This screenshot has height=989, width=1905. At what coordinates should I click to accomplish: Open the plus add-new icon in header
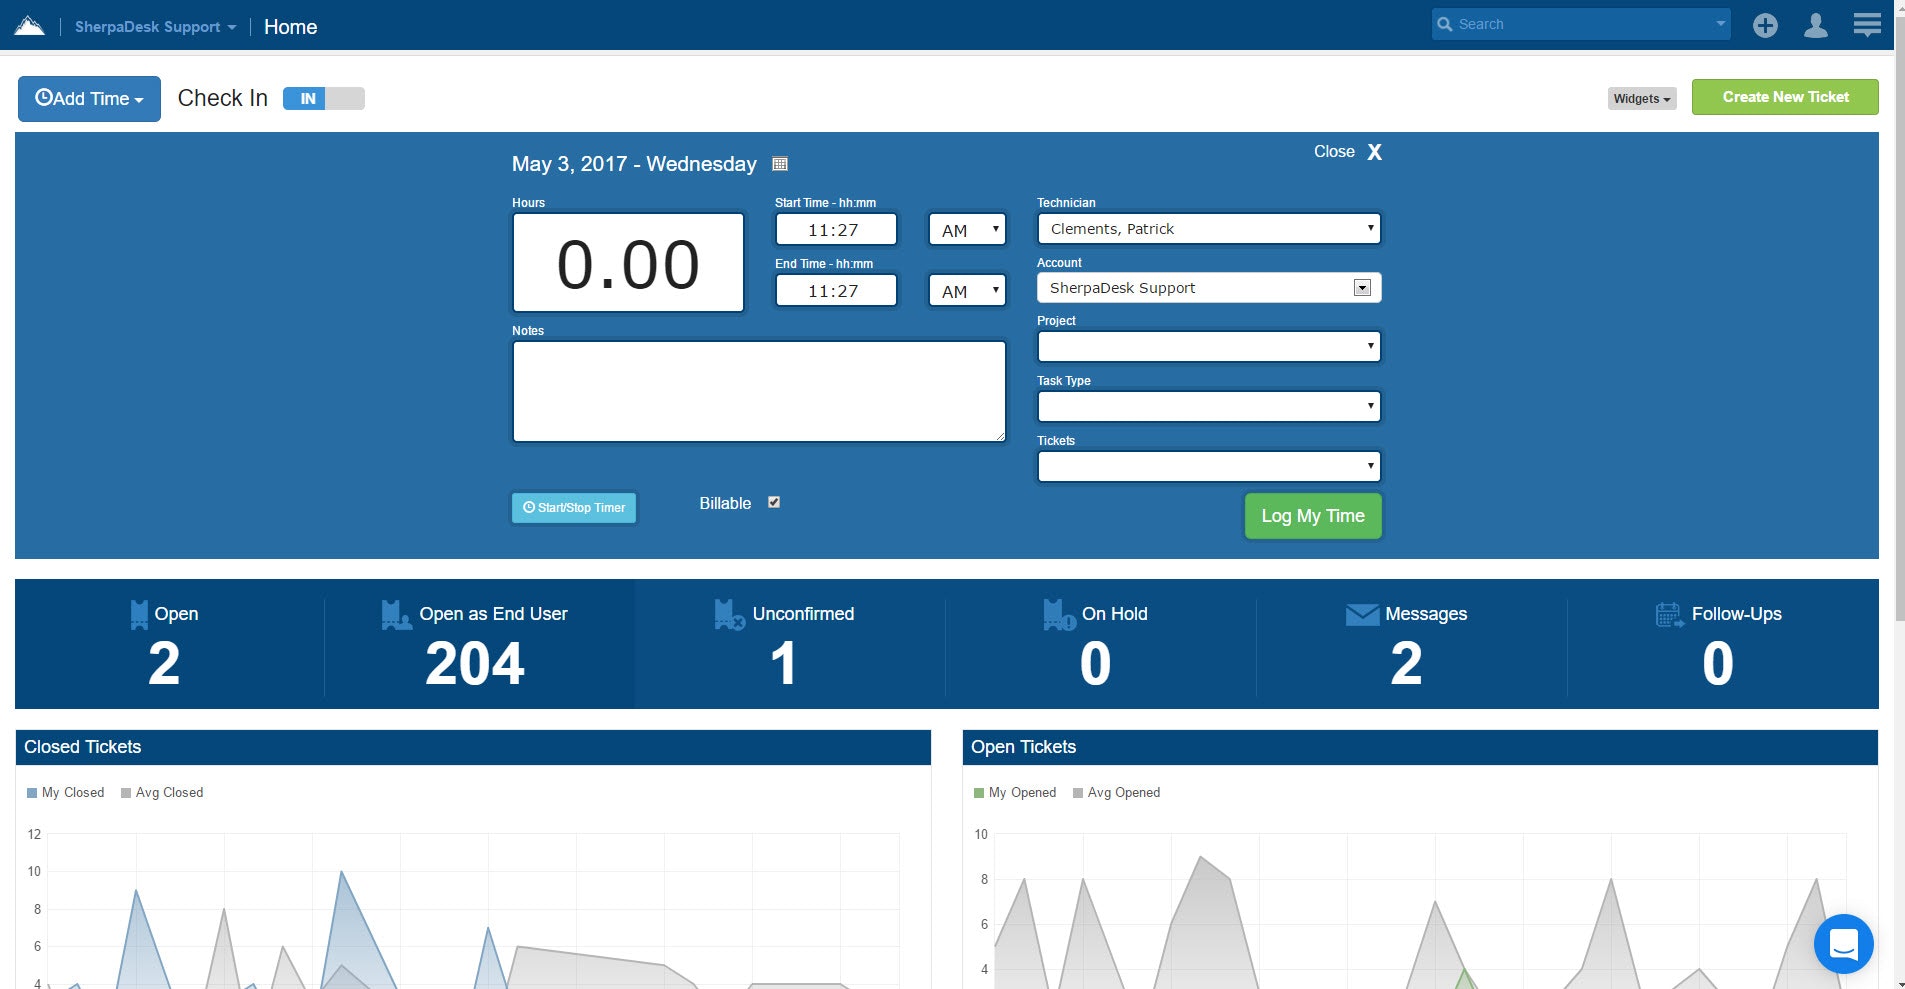click(x=1765, y=25)
